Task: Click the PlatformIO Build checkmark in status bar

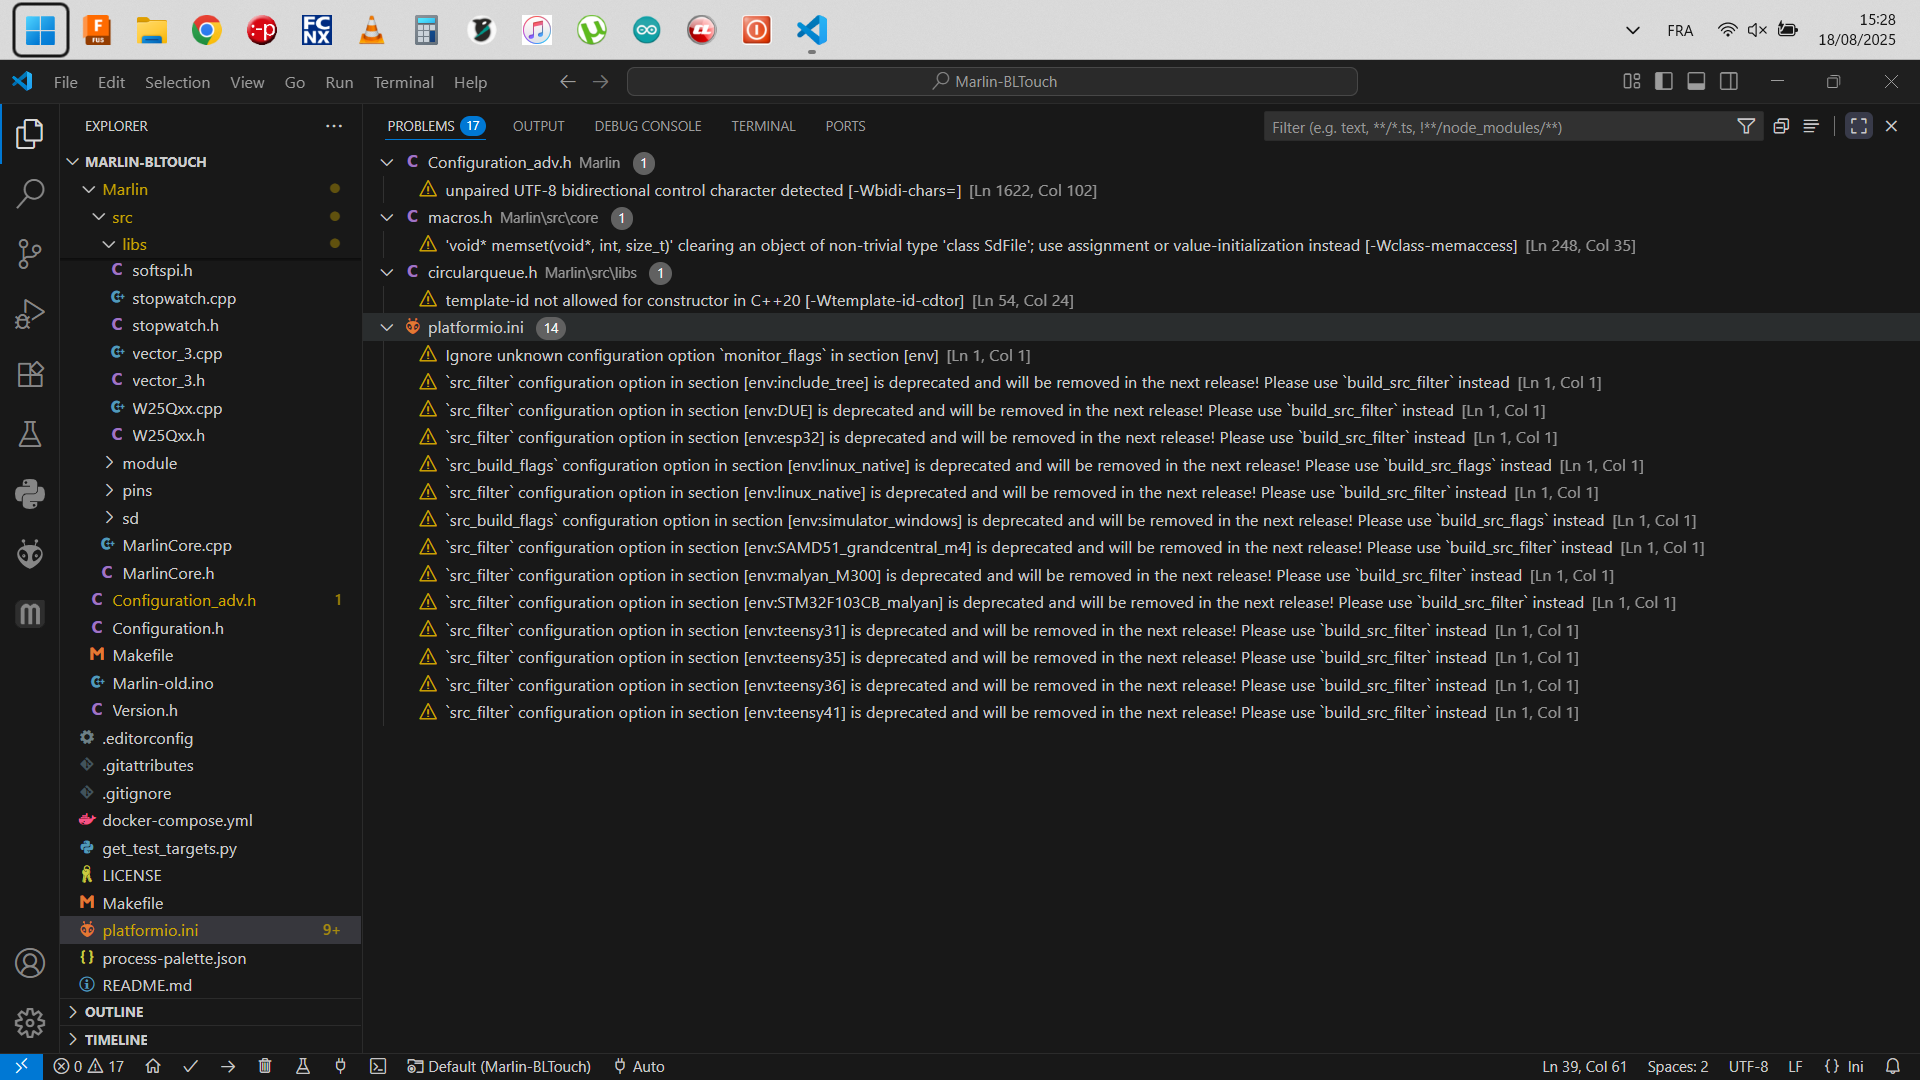Action: click(x=190, y=1066)
